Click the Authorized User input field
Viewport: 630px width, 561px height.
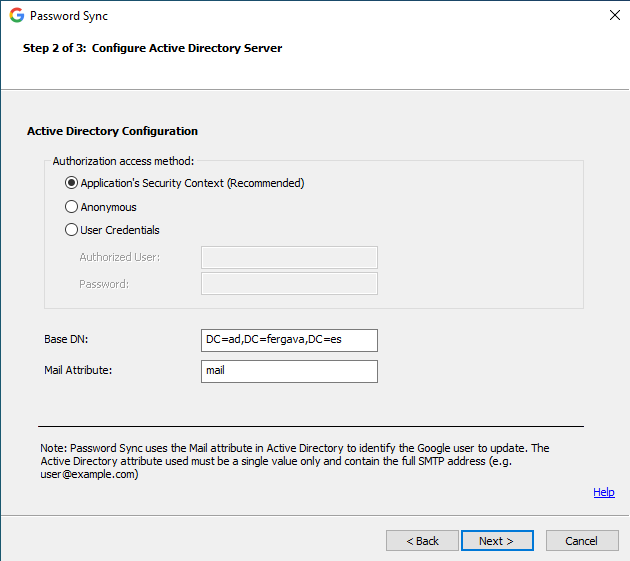(x=289, y=257)
